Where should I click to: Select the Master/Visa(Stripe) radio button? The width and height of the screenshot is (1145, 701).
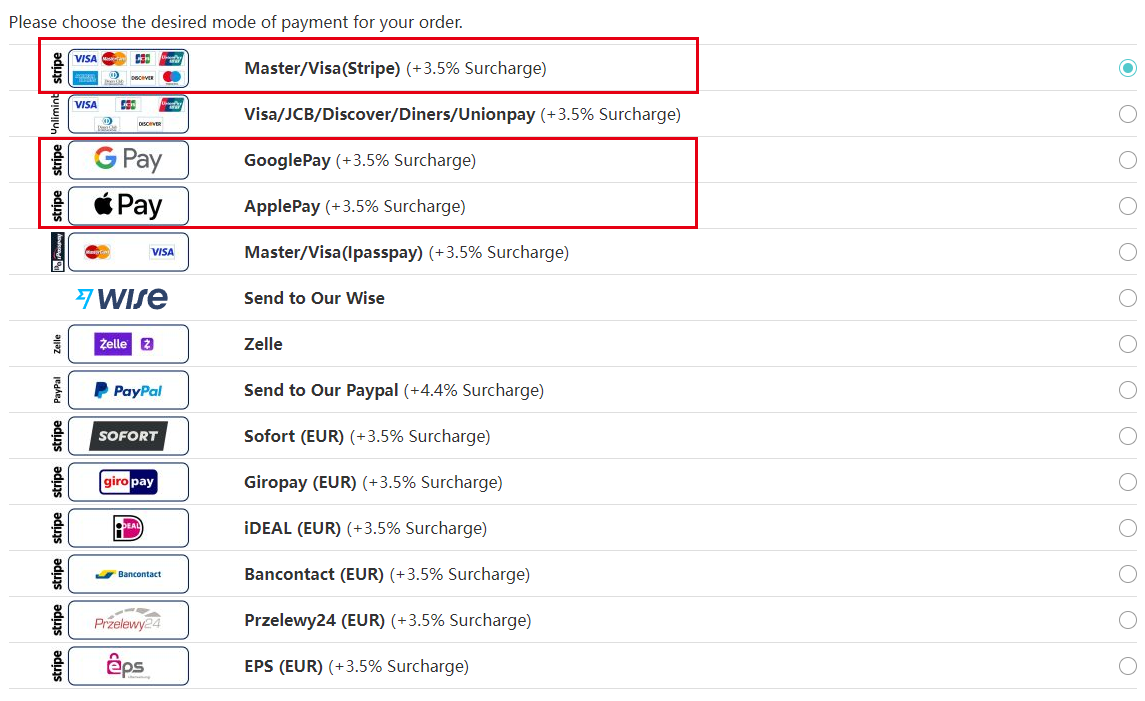(1127, 68)
